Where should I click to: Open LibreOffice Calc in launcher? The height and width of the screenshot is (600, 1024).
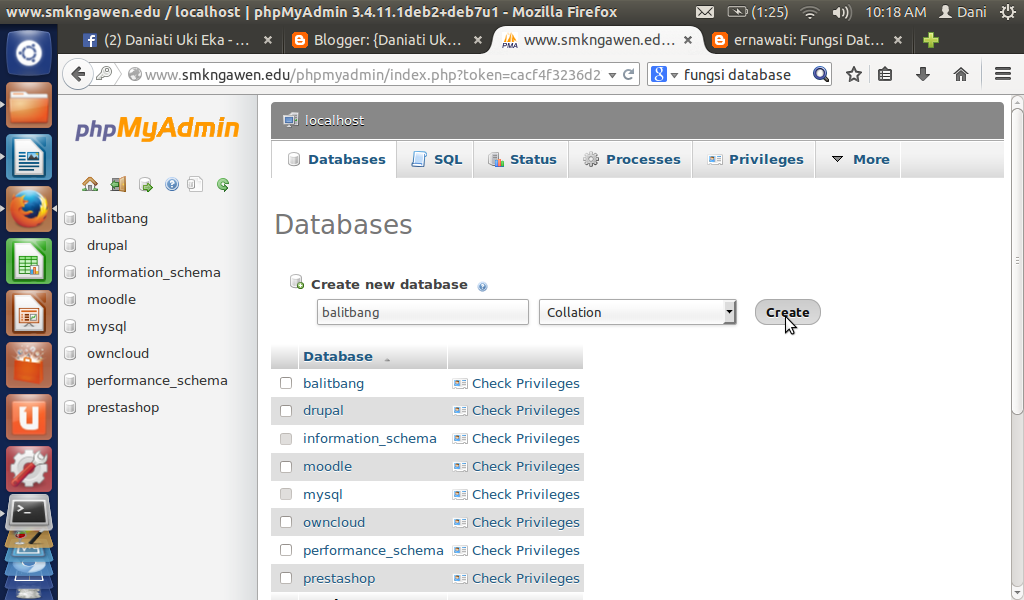click(x=29, y=261)
